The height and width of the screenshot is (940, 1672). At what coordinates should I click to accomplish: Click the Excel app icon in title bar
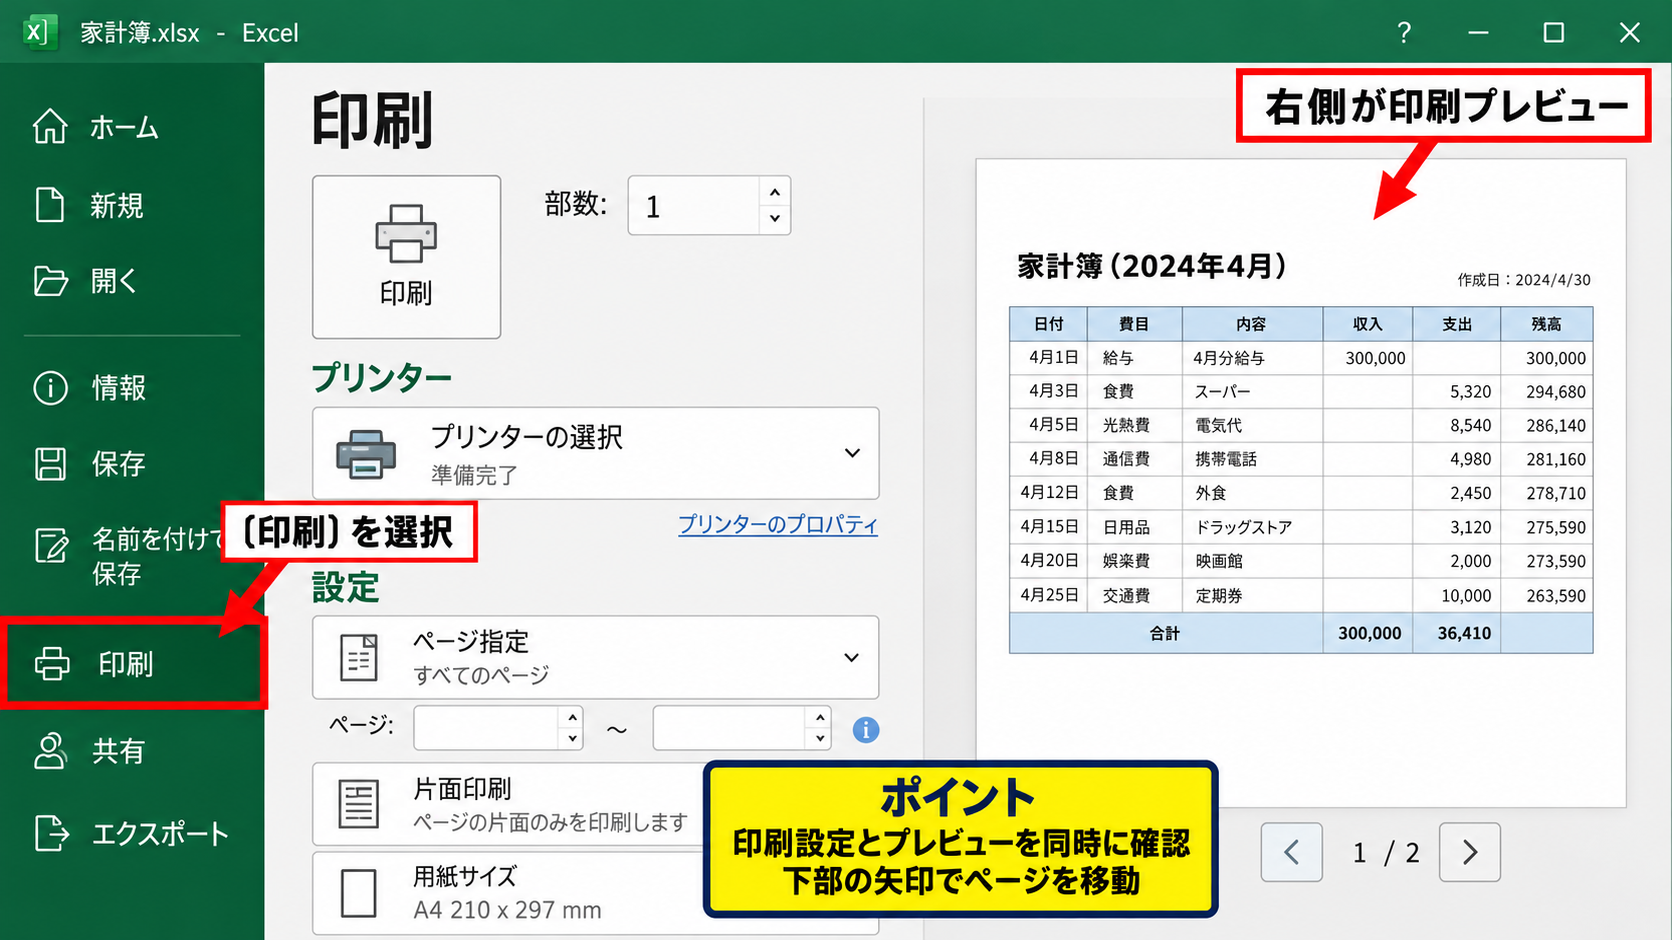39,32
